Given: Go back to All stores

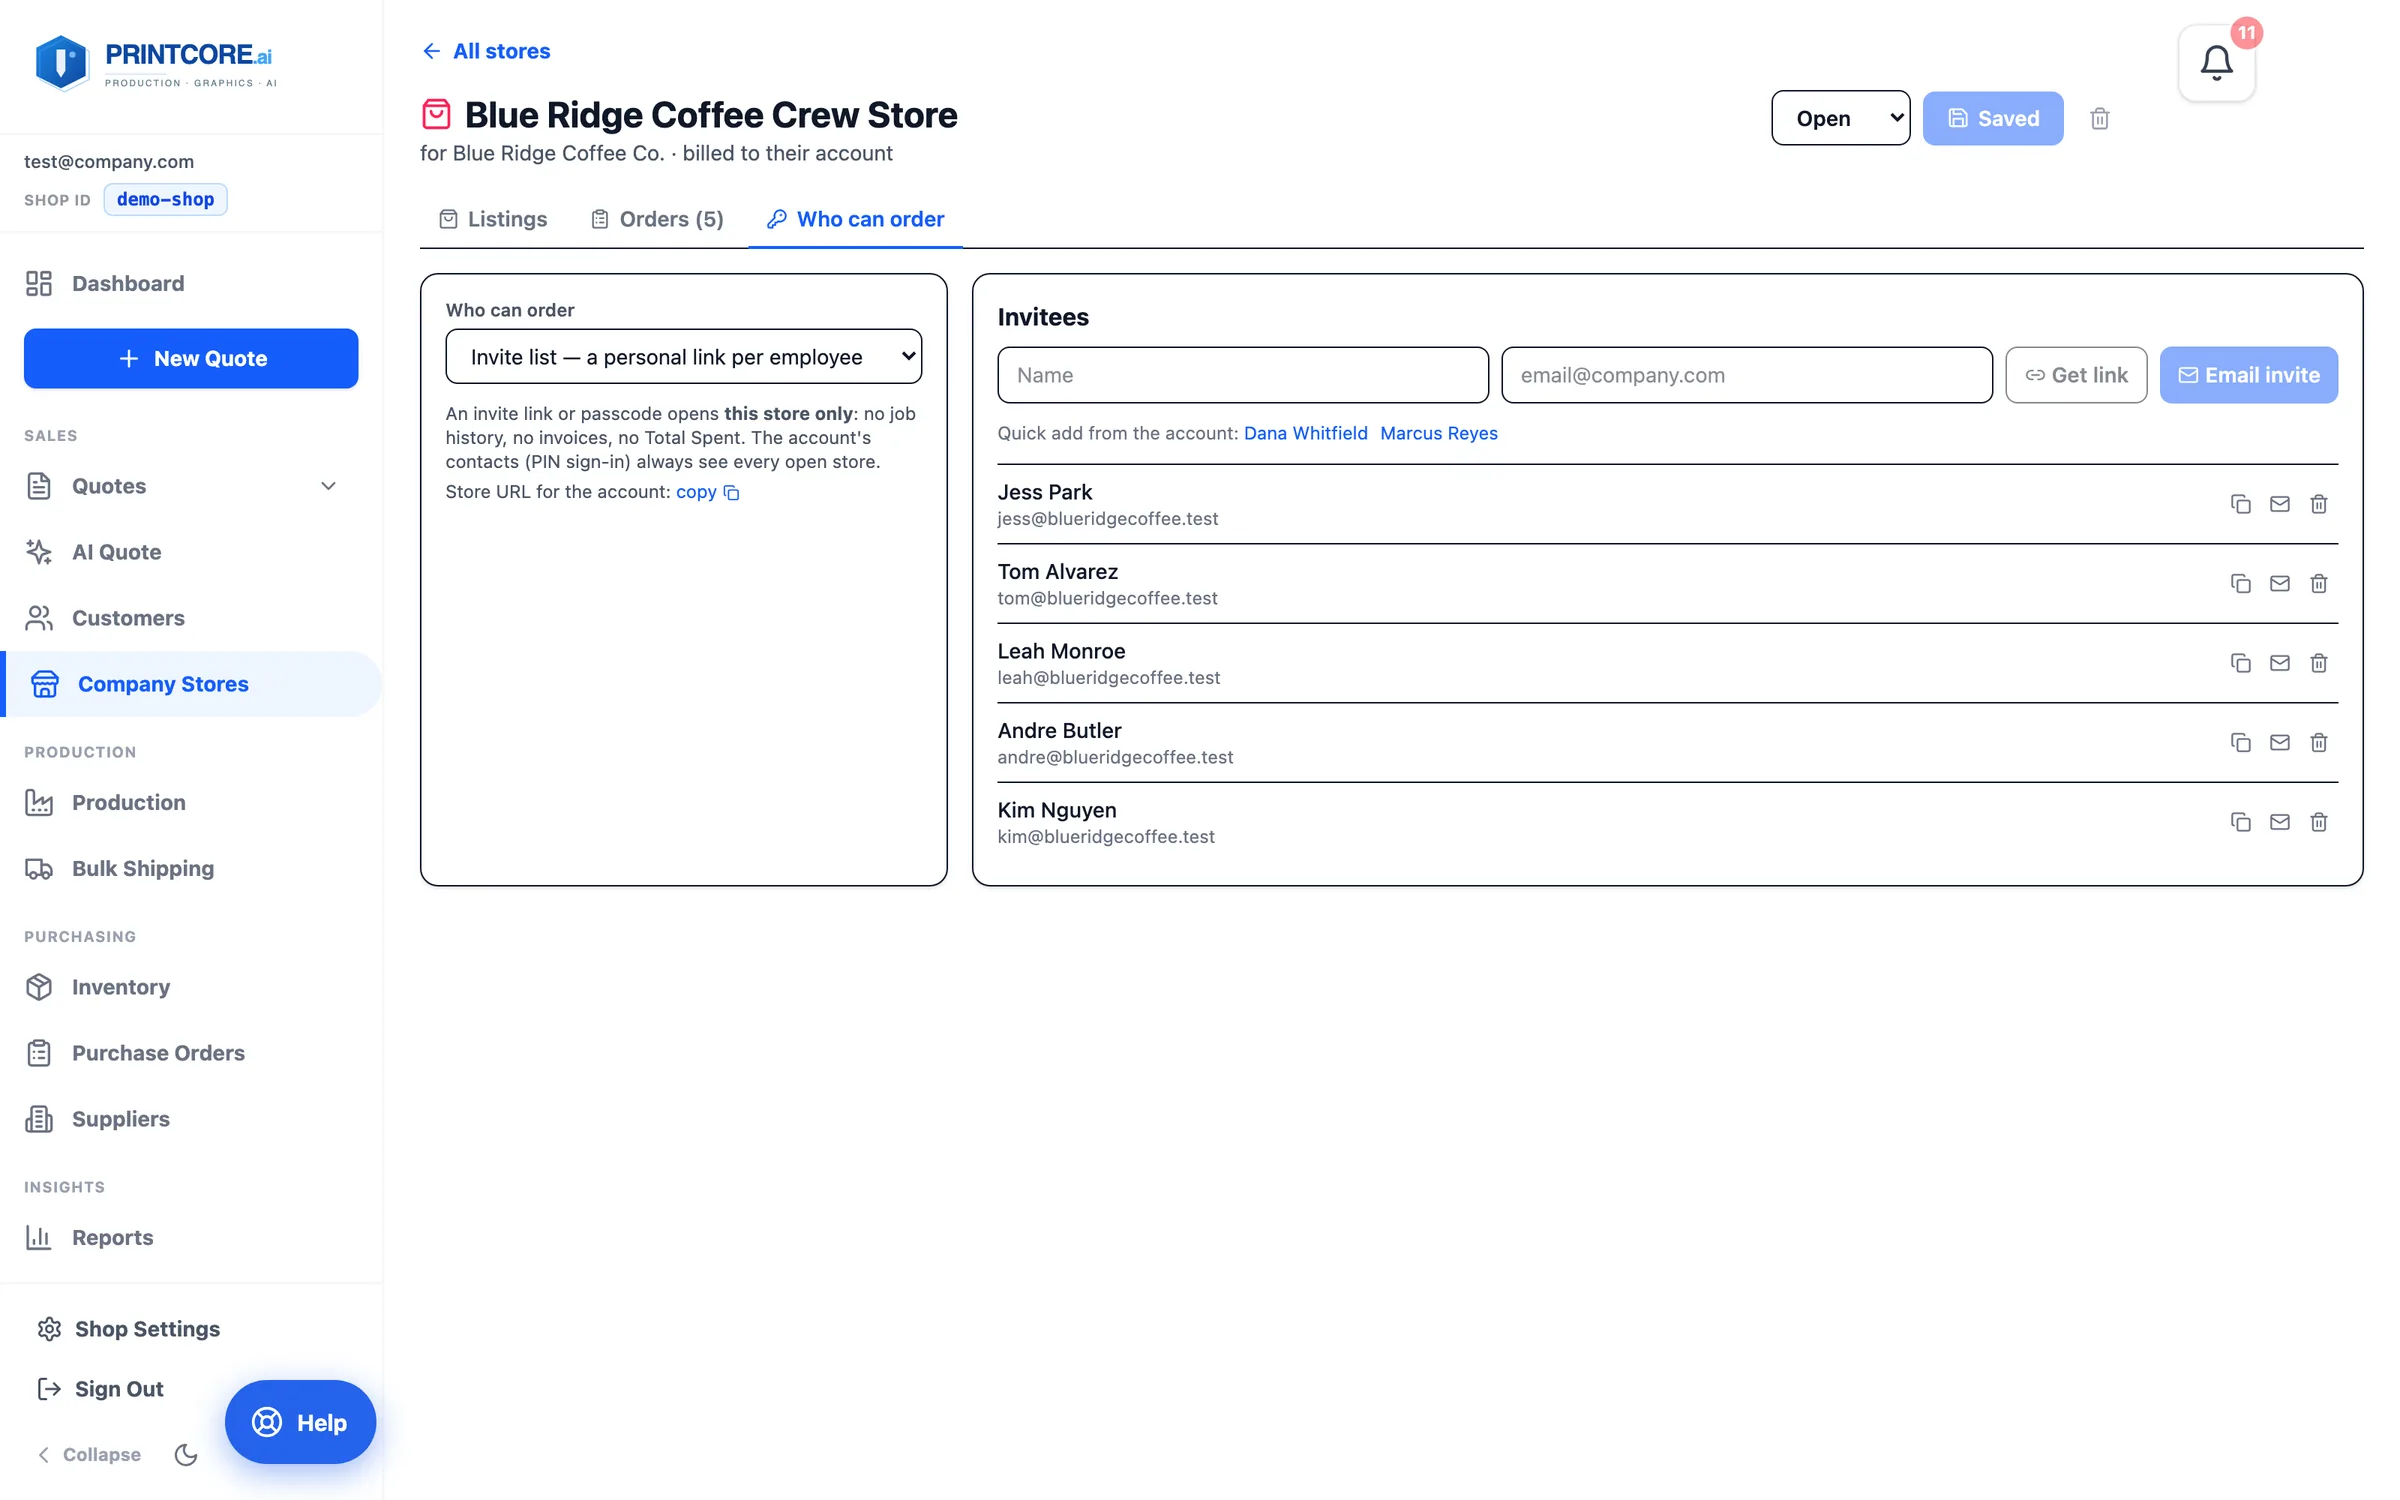Looking at the screenshot, I should click(x=486, y=51).
